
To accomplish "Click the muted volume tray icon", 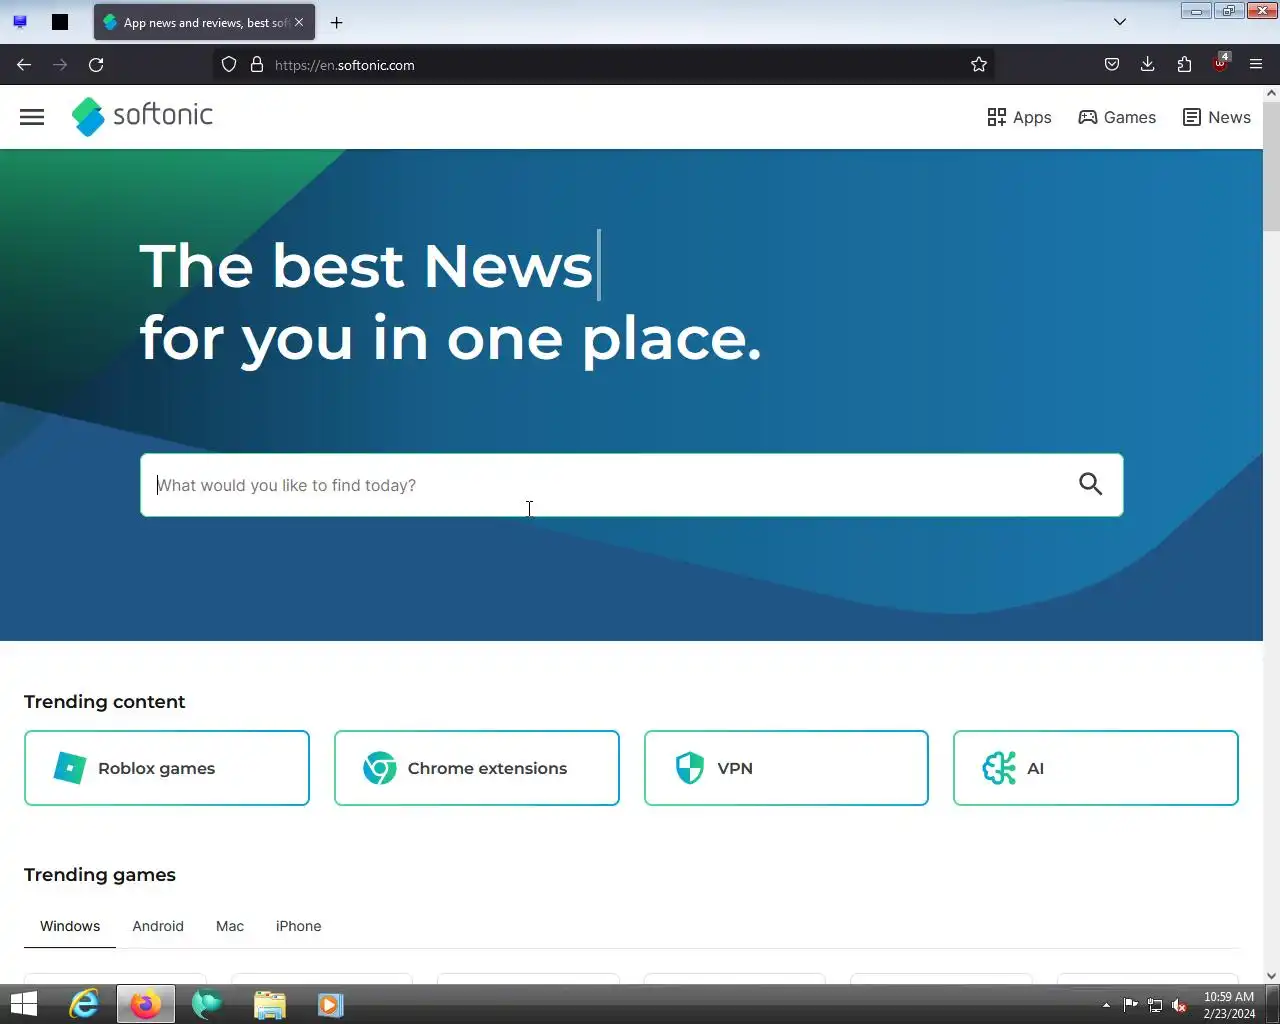I will click(1179, 1005).
